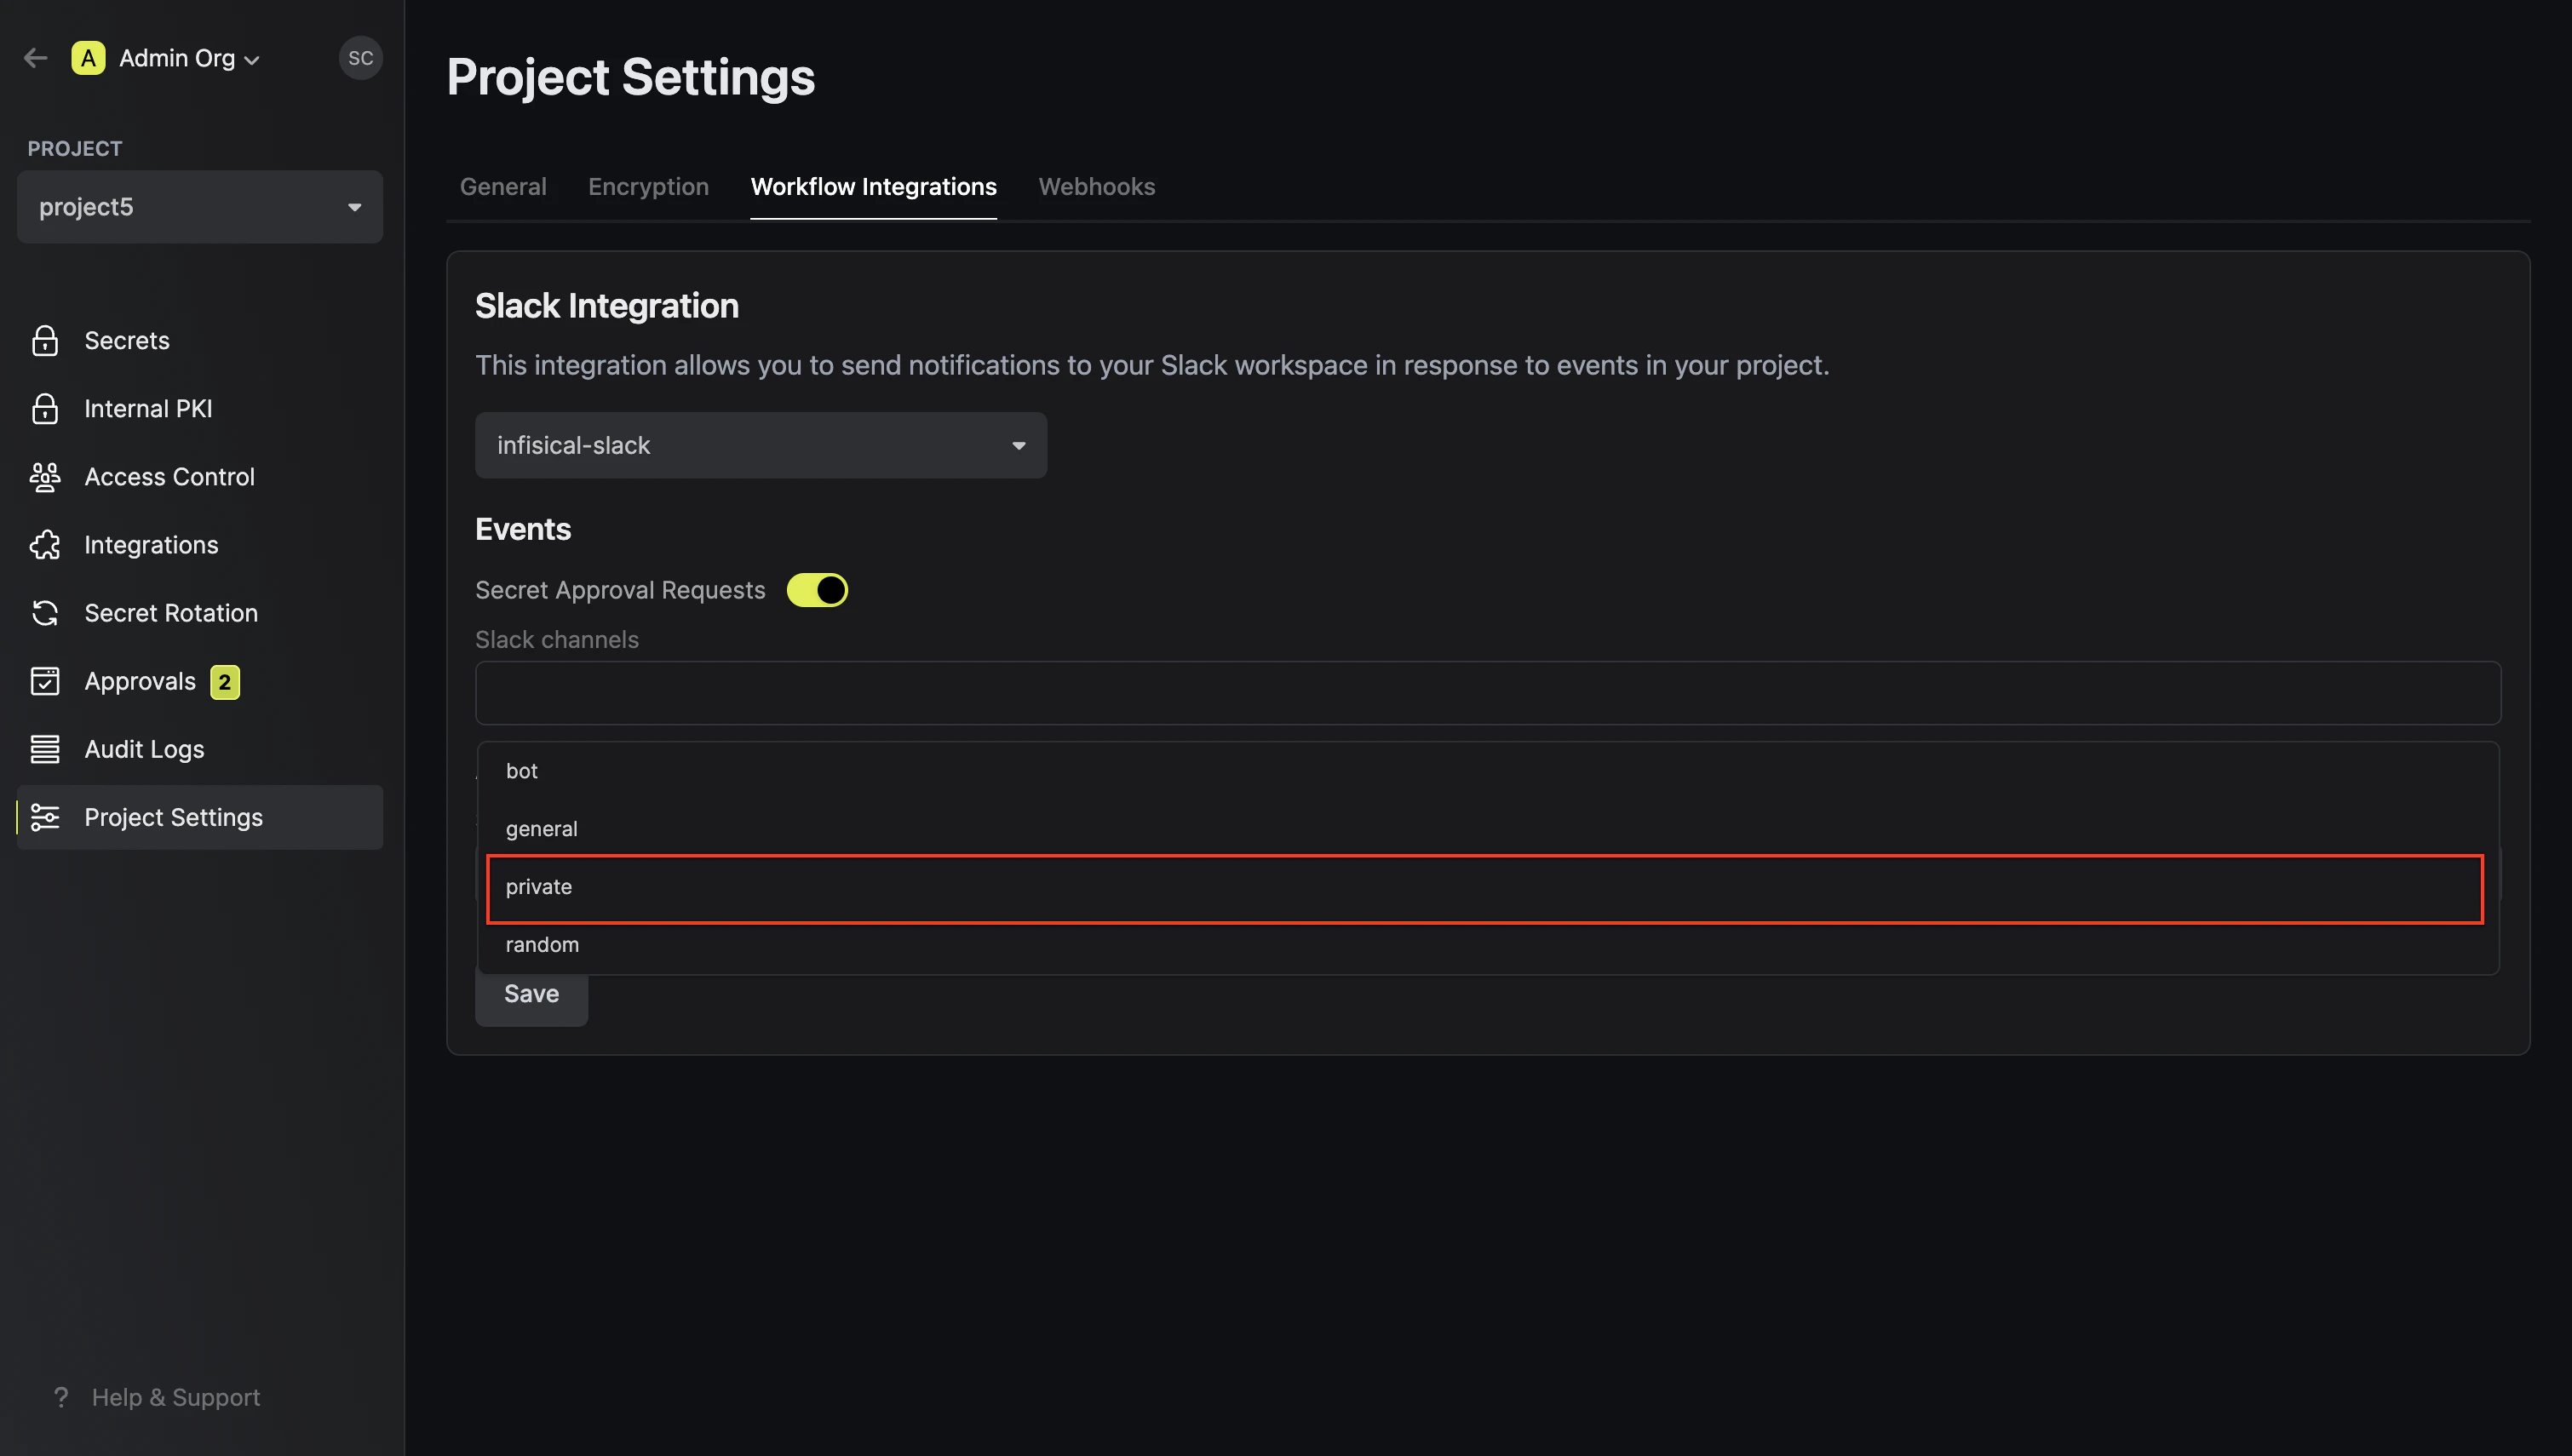Open Approvals in sidebar

(140, 681)
